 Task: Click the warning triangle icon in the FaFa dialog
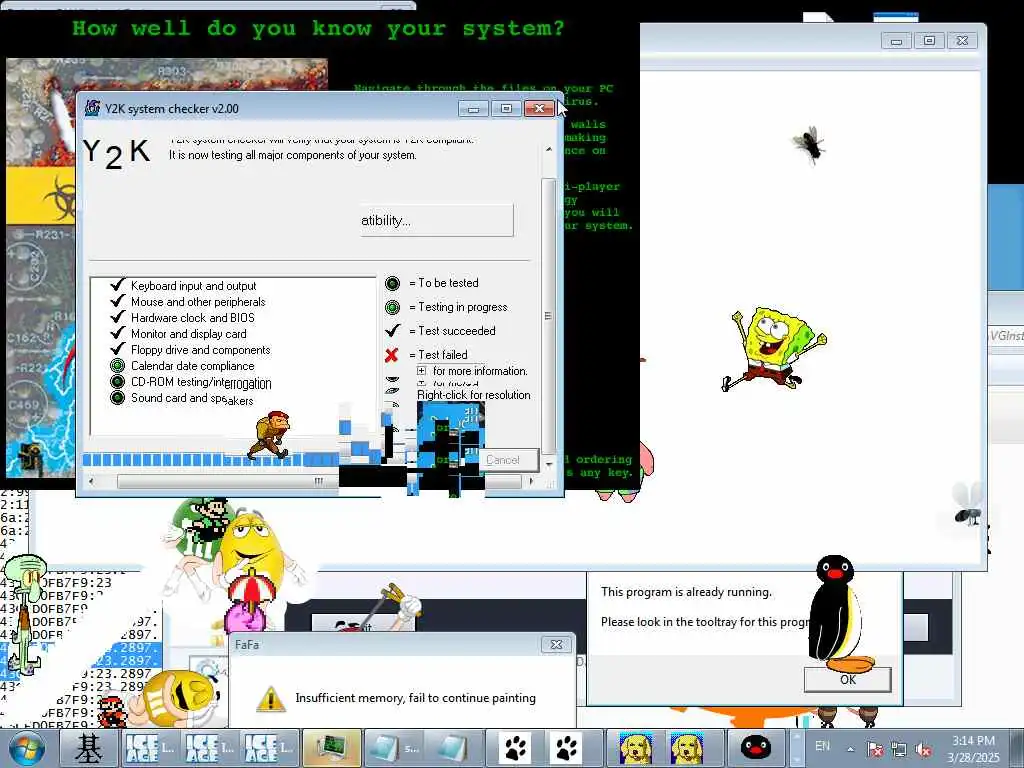click(270, 698)
